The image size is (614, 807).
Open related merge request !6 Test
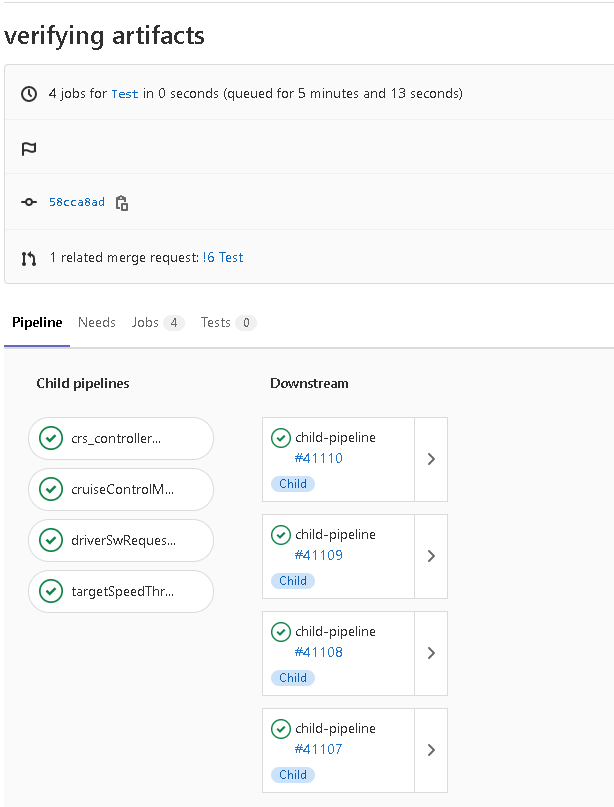tap(223, 258)
